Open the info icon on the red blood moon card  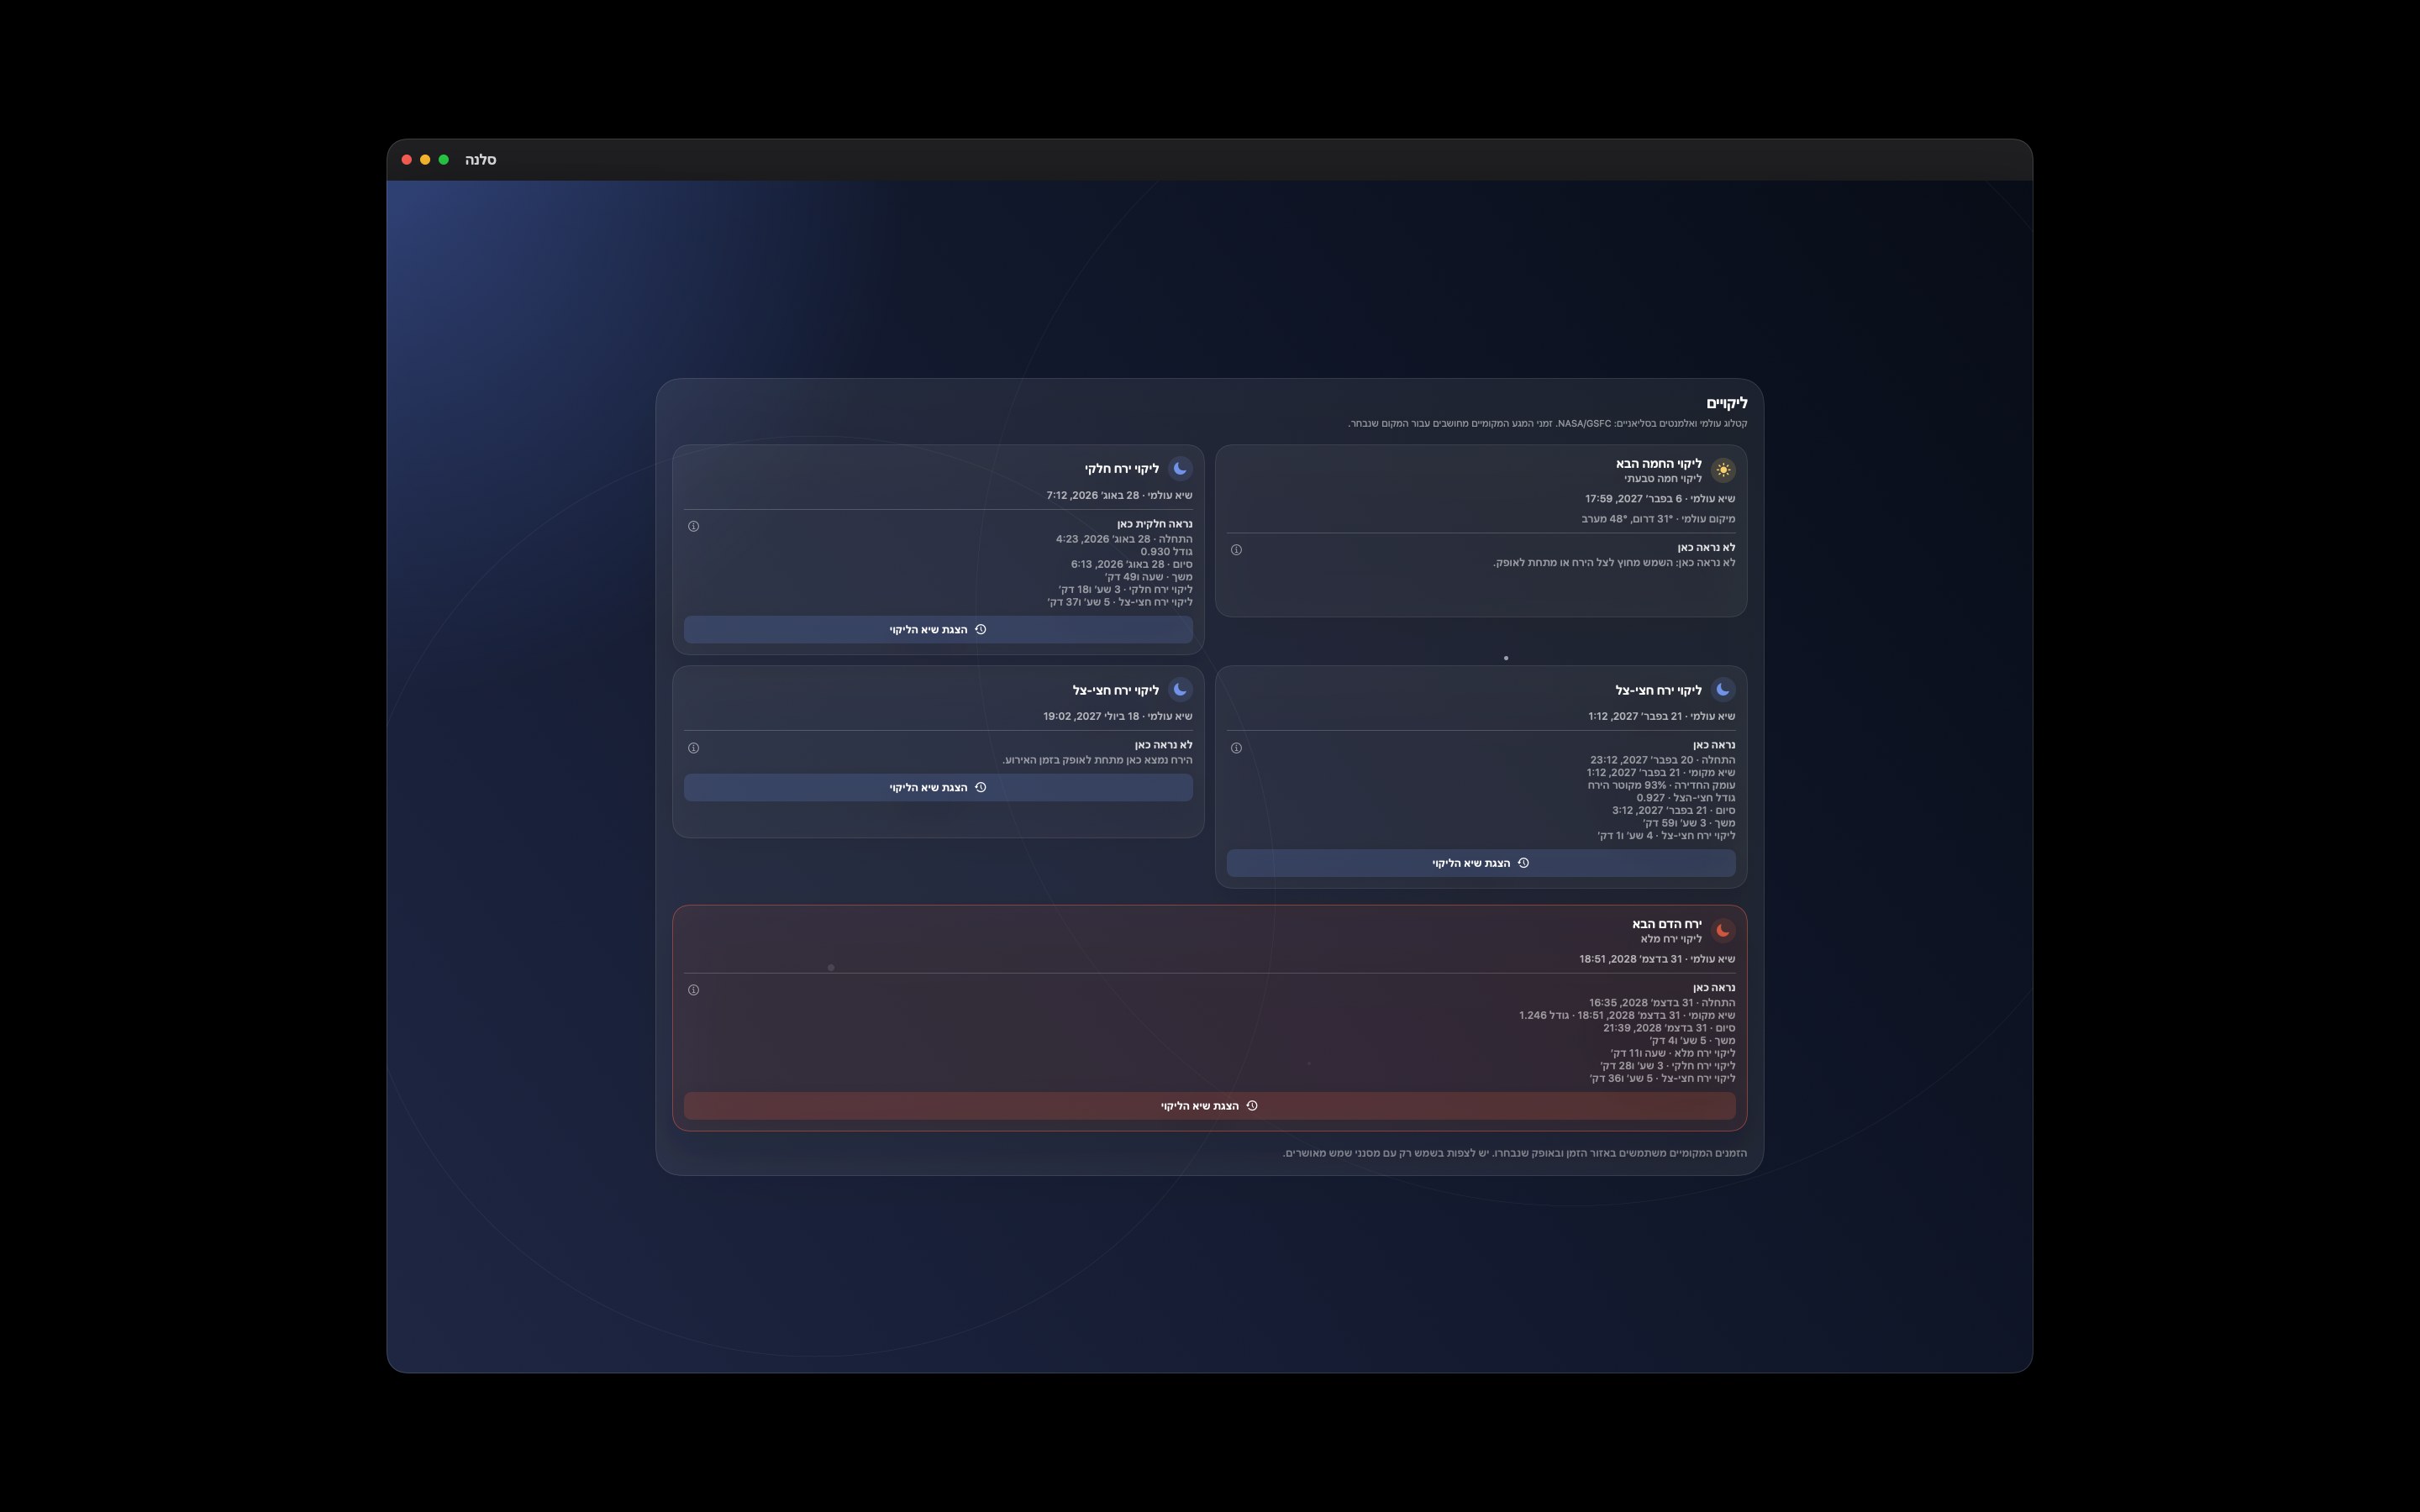[694, 990]
